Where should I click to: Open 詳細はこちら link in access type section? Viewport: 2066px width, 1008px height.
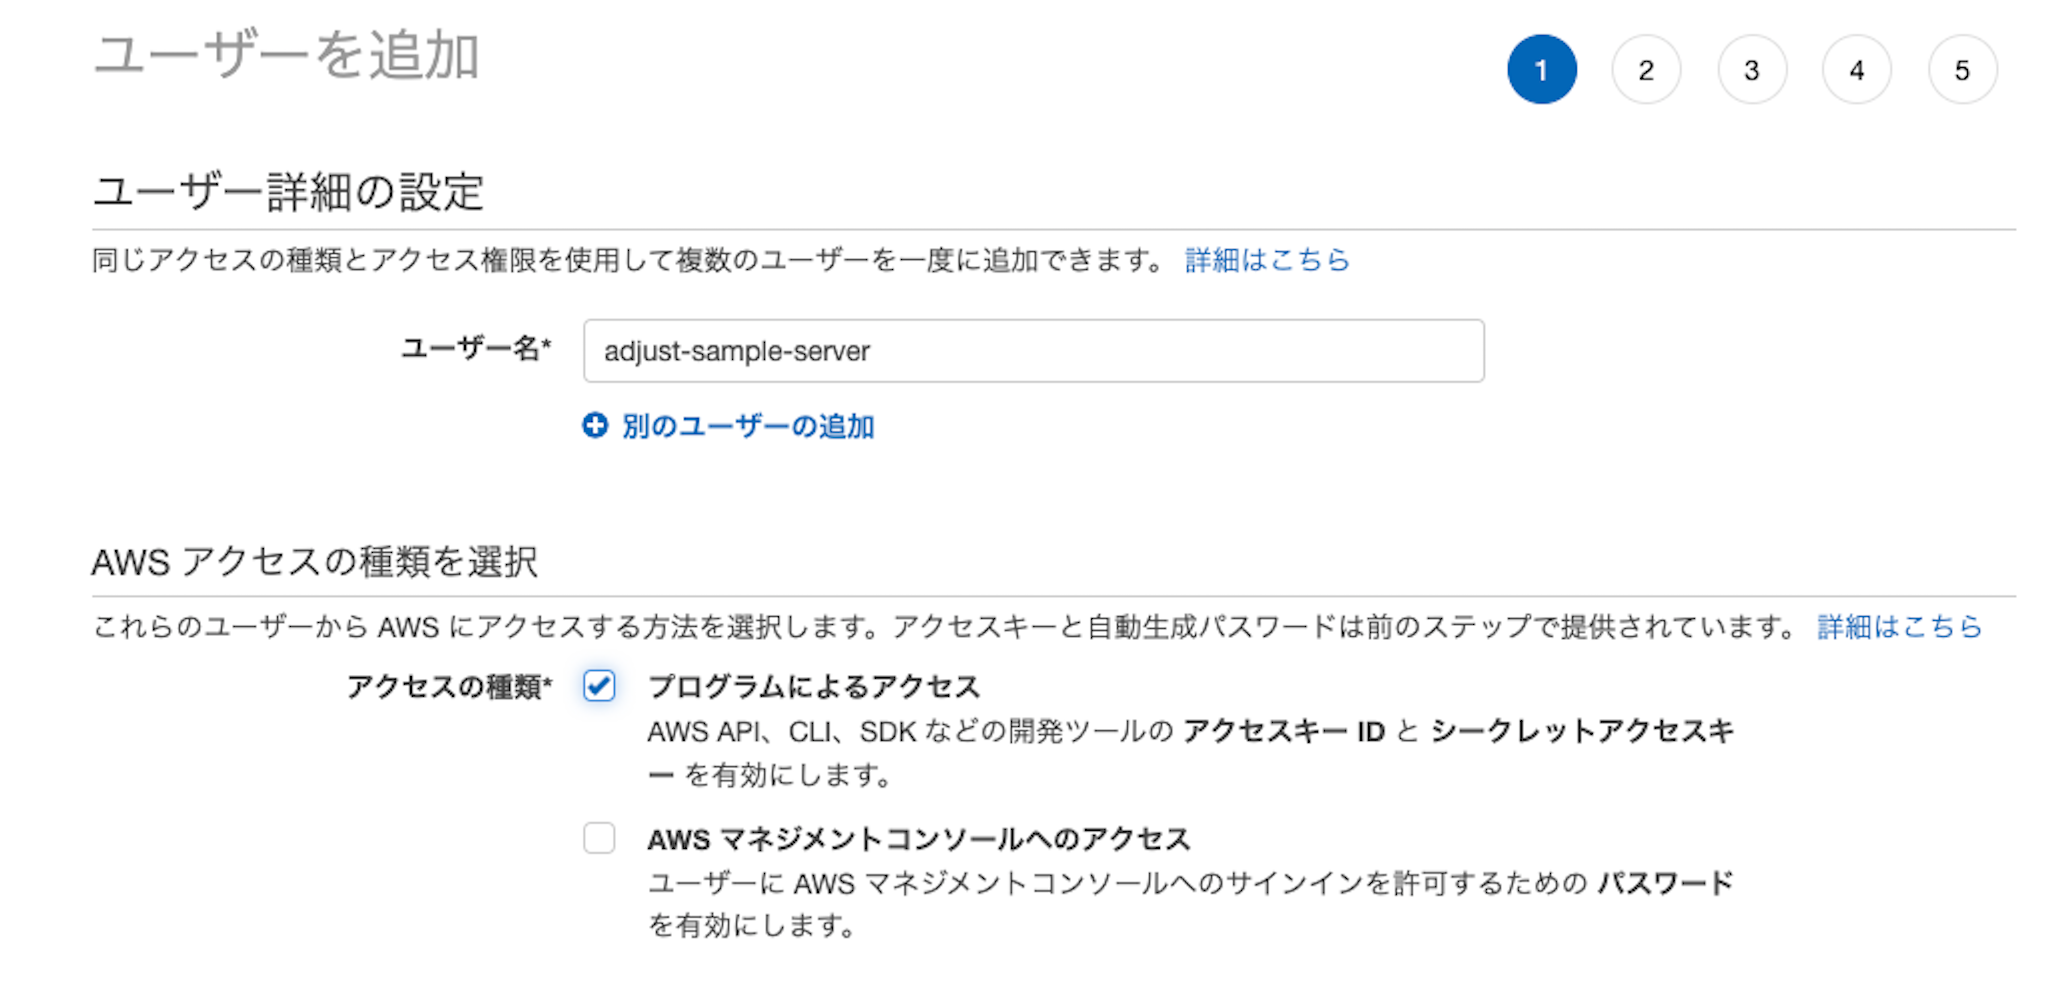pyautogui.click(x=1899, y=627)
